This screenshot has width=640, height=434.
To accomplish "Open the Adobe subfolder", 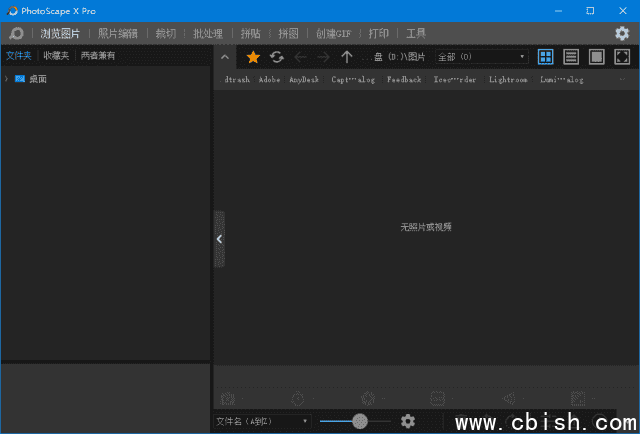I will 269,80.
